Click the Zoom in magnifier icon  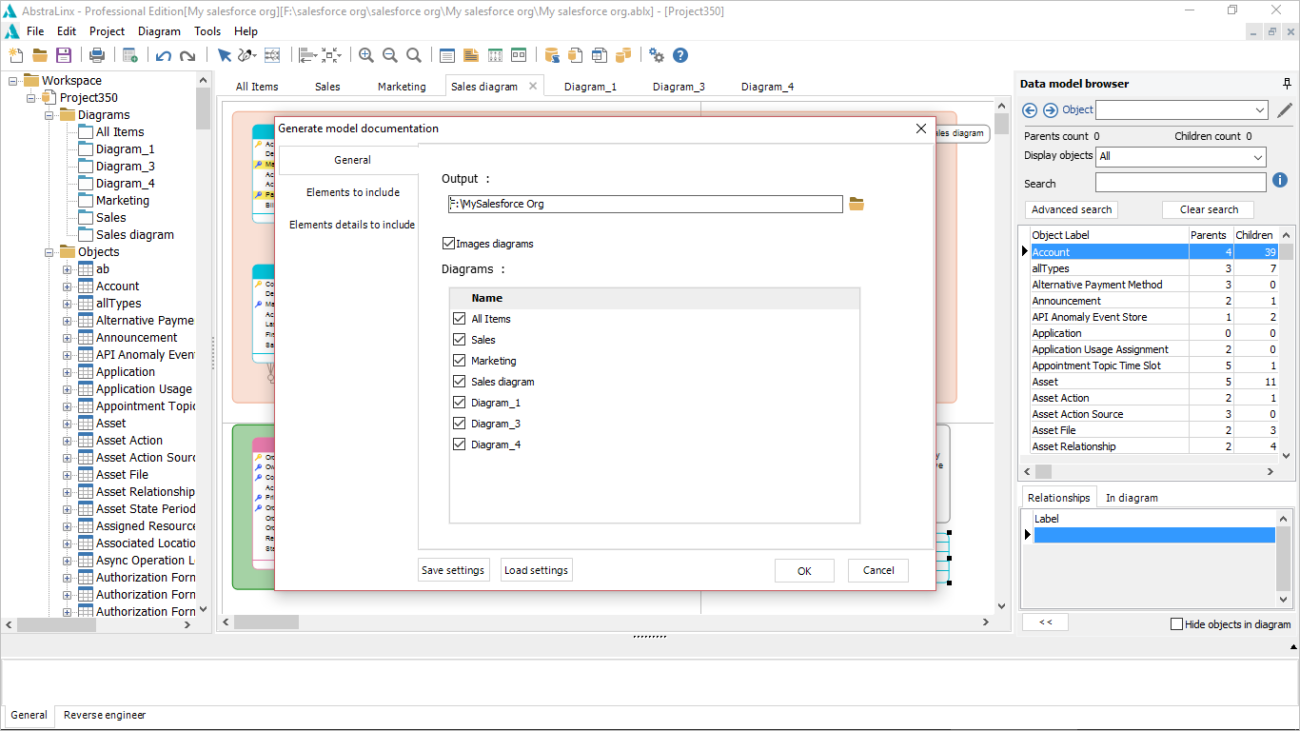366,55
